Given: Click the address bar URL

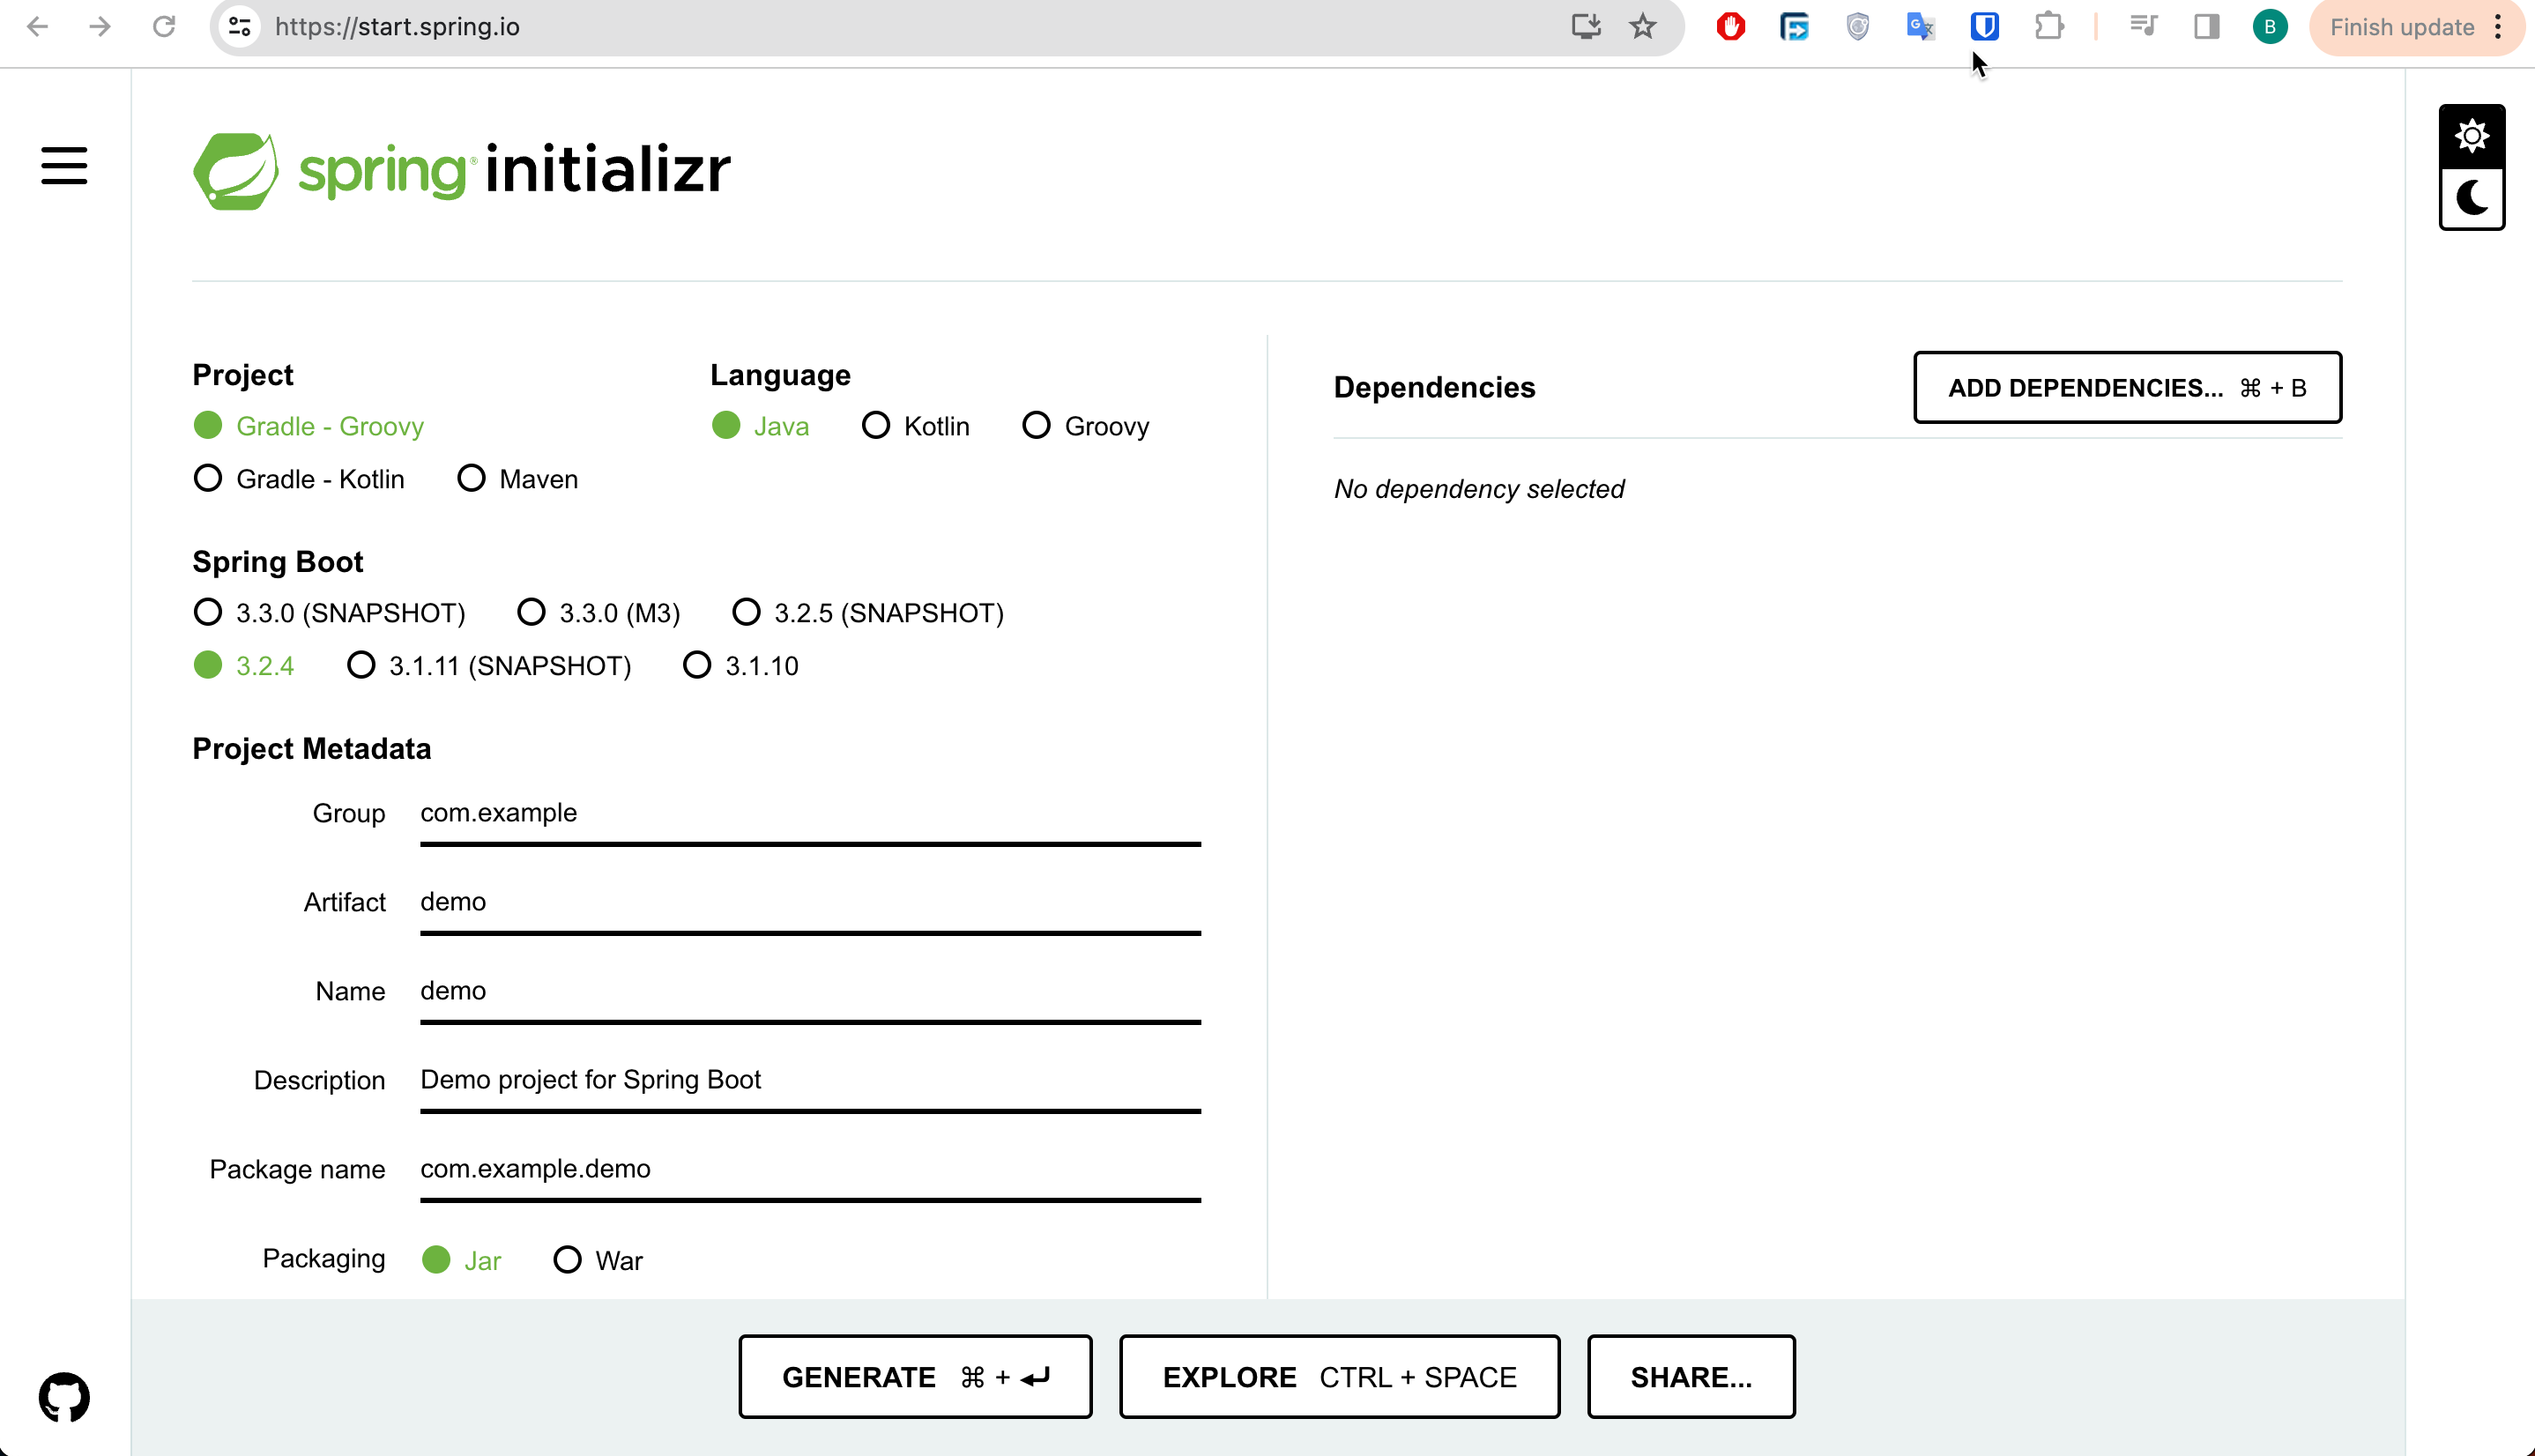Looking at the screenshot, I should pos(397,27).
